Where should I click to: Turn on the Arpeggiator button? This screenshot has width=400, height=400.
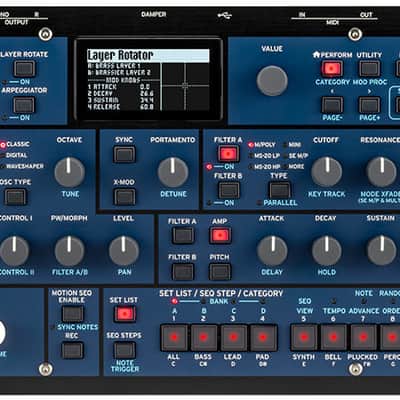pyautogui.click(x=24, y=105)
